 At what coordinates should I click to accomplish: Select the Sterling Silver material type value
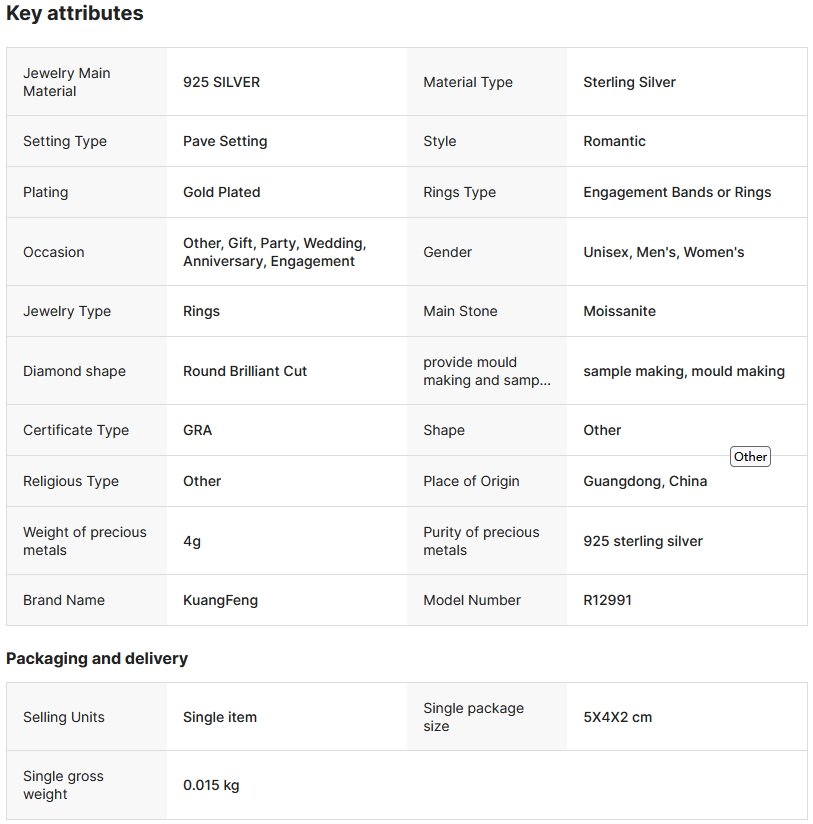[x=629, y=82]
